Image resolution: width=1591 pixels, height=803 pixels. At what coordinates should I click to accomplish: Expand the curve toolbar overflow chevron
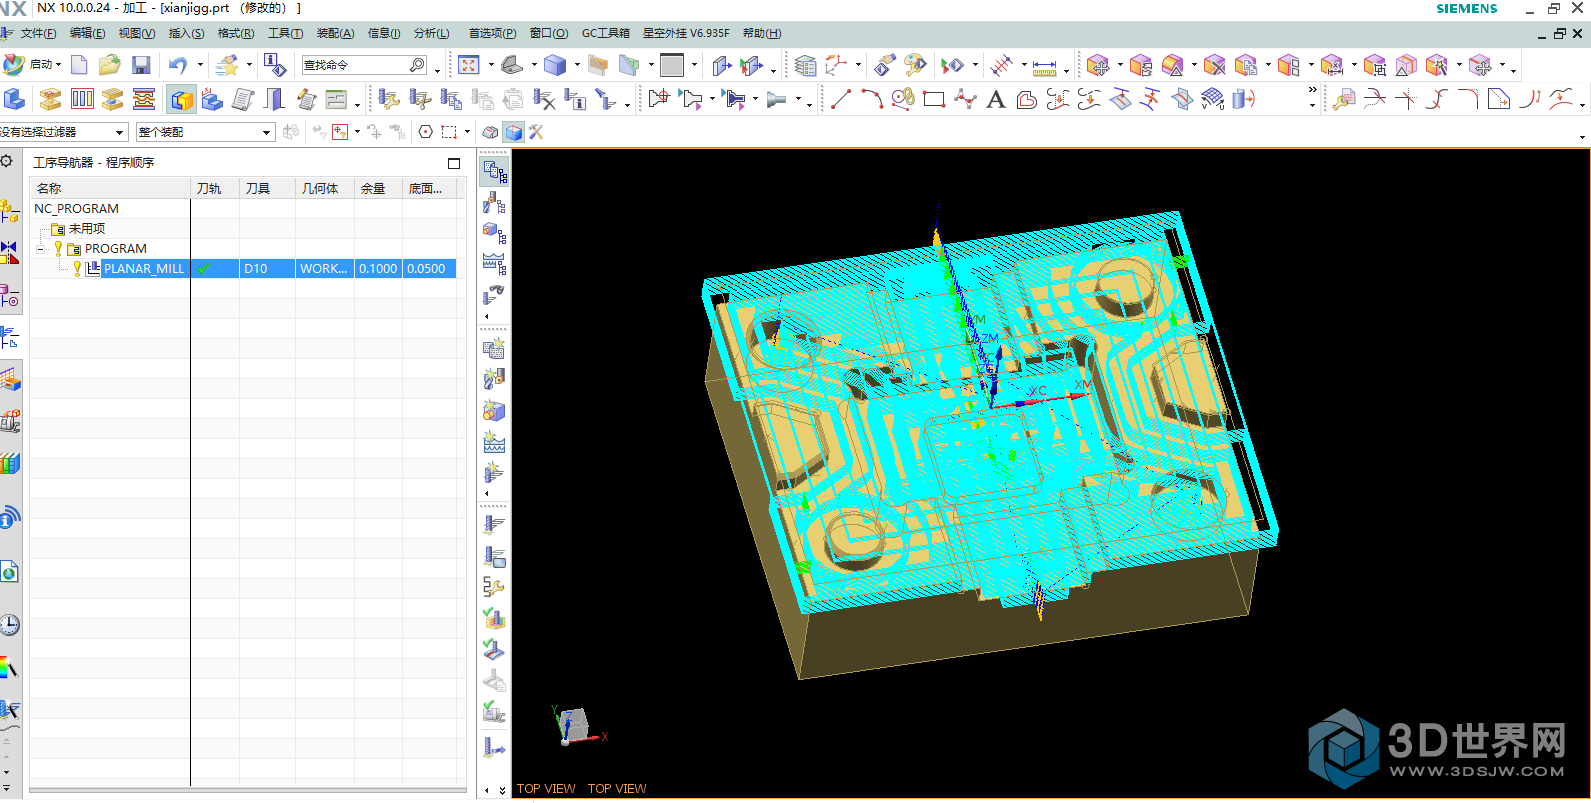[1312, 91]
